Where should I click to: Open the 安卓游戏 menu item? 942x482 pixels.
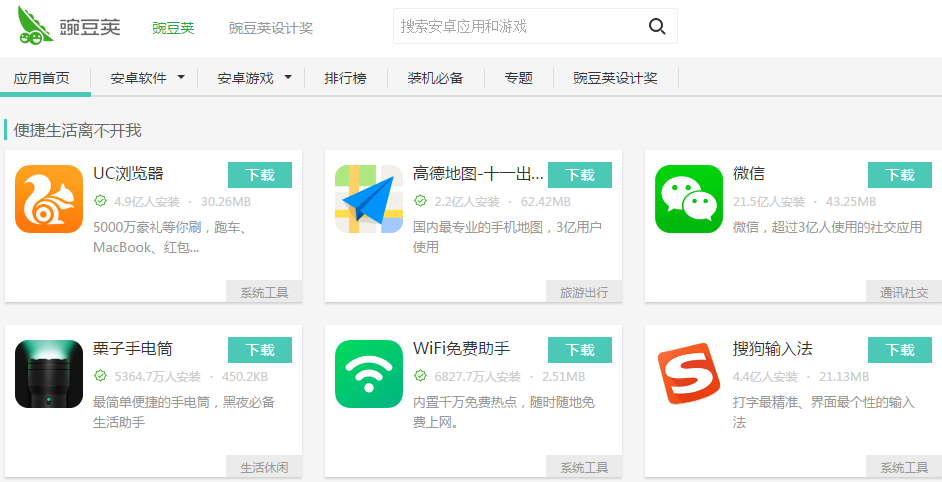[245, 78]
